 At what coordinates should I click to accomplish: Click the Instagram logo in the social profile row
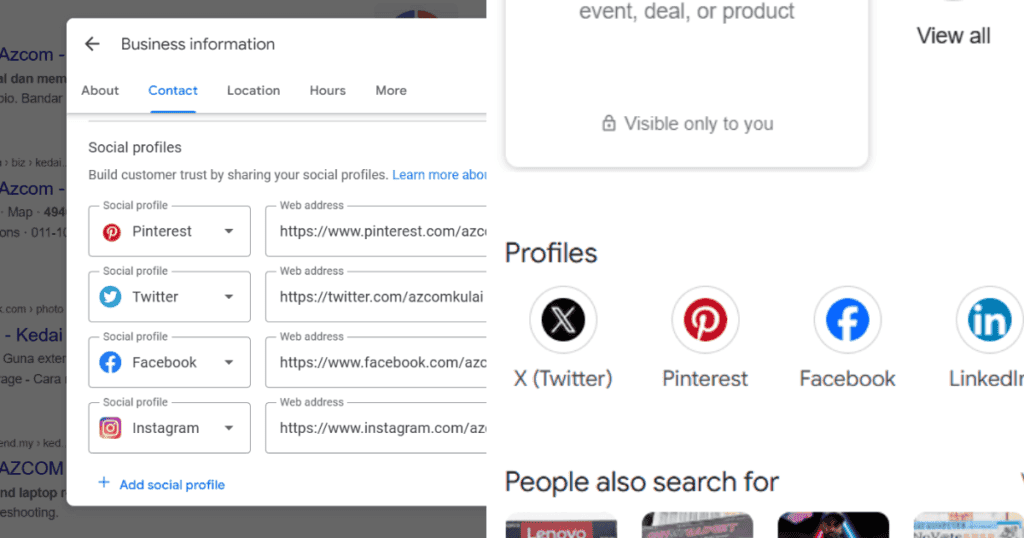[111, 428]
